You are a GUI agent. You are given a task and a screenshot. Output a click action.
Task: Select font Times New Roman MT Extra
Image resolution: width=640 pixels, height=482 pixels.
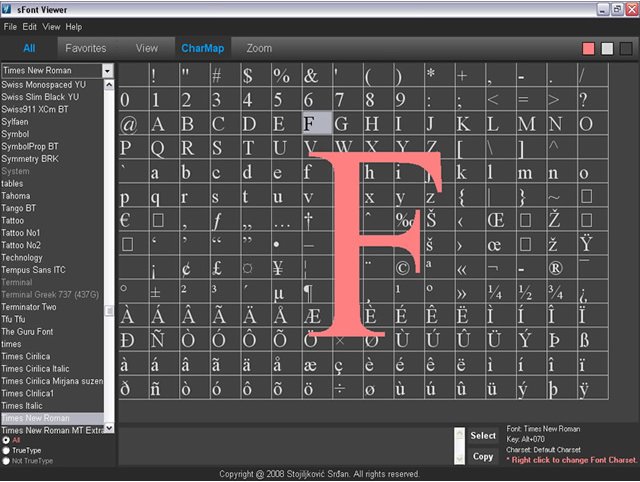tap(52, 430)
